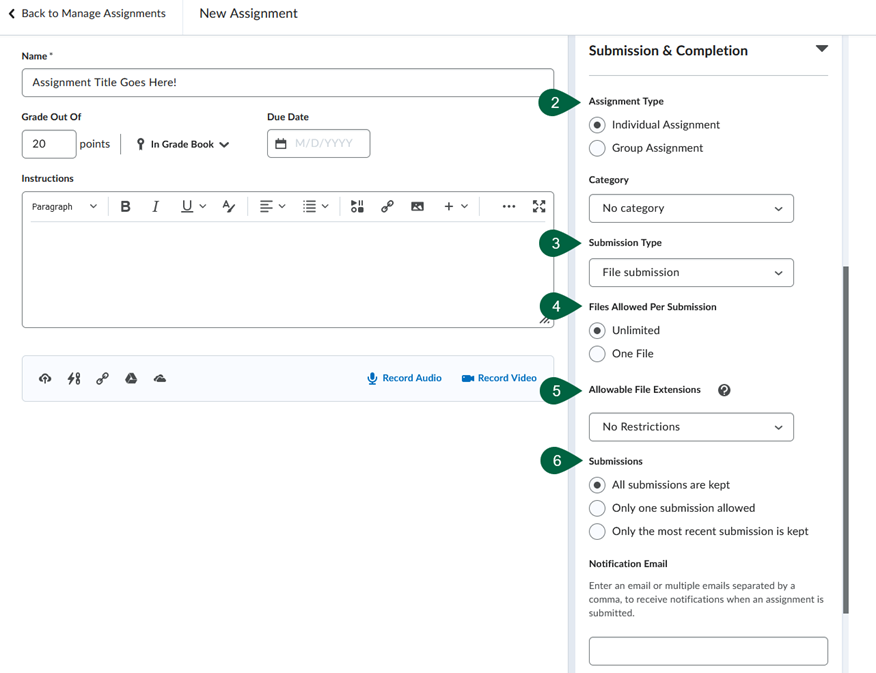Start recording audio for instructions
The height and width of the screenshot is (673, 876).
coord(404,378)
